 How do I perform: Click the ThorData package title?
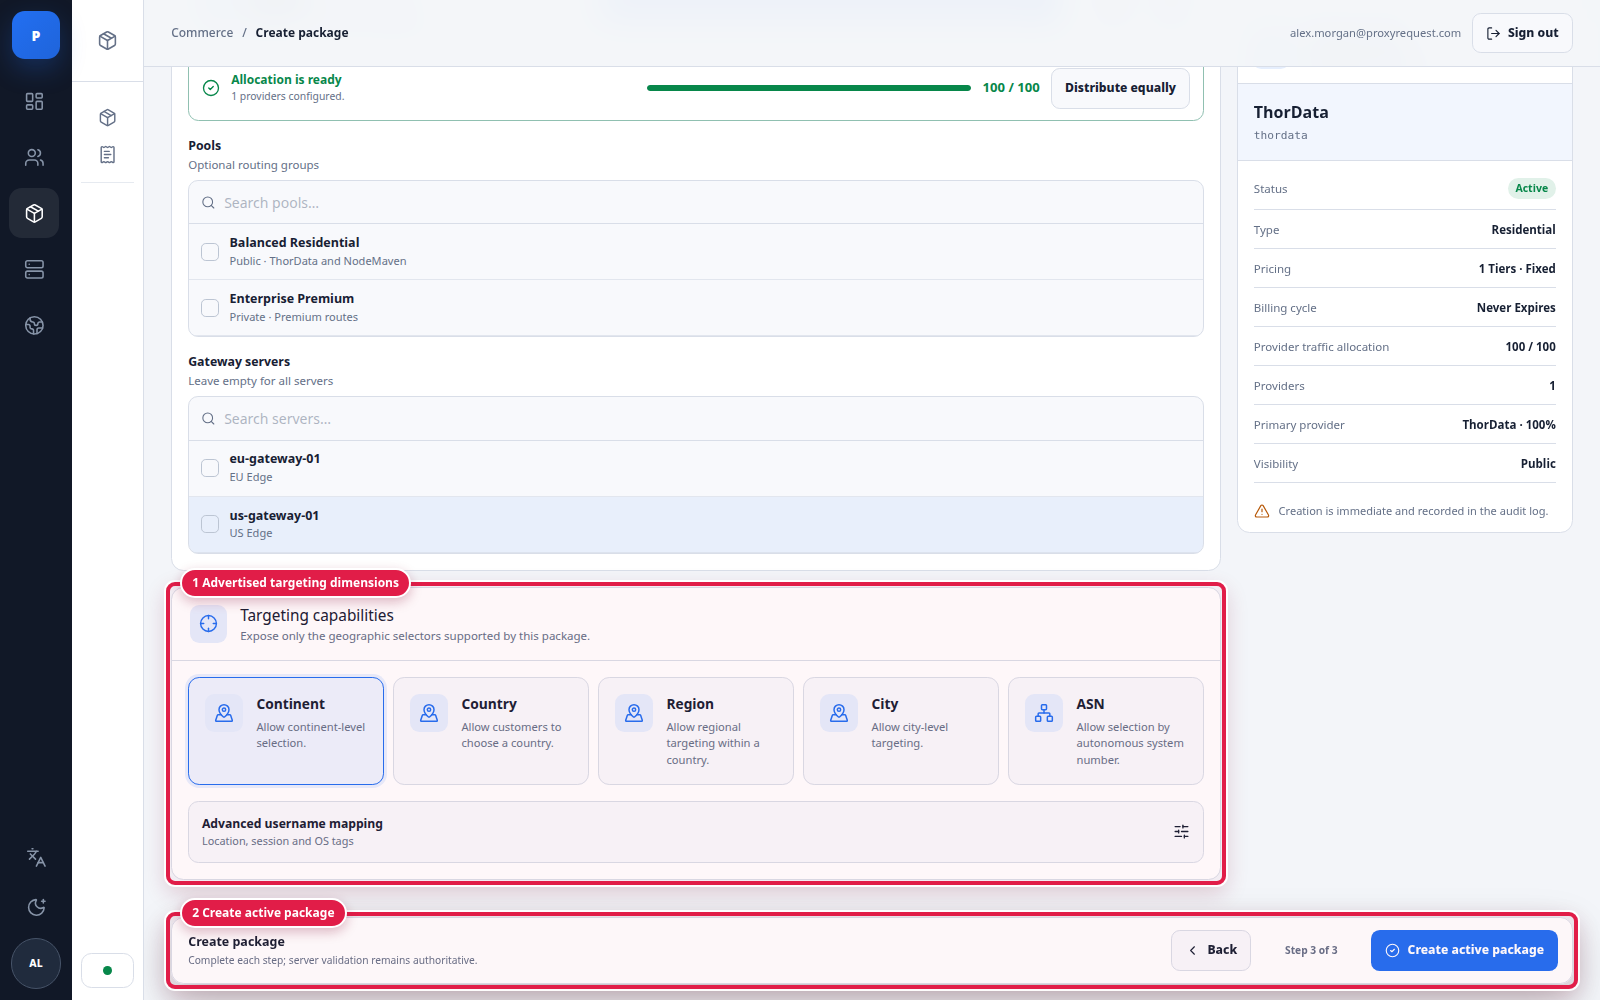1291,113
